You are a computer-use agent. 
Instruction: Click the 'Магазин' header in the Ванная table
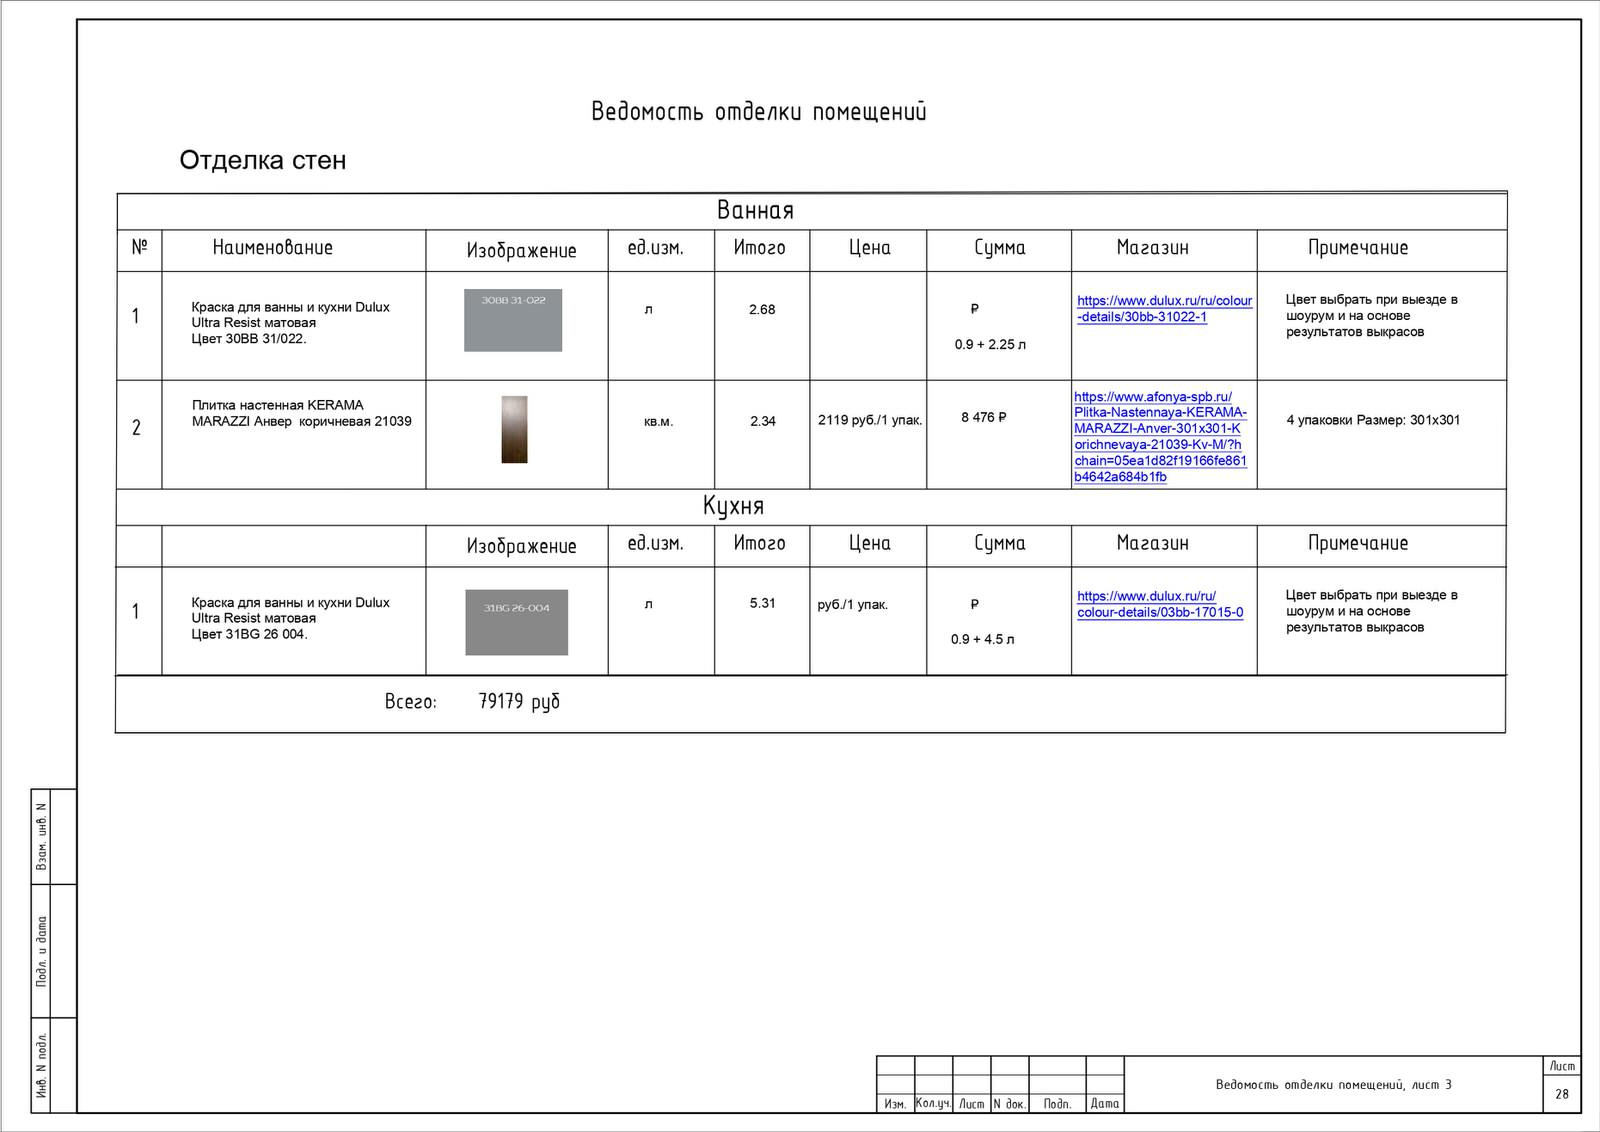[x=1153, y=247]
